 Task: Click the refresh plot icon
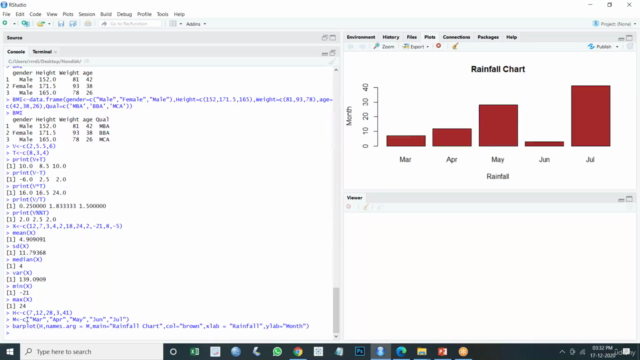click(x=630, y=47)
